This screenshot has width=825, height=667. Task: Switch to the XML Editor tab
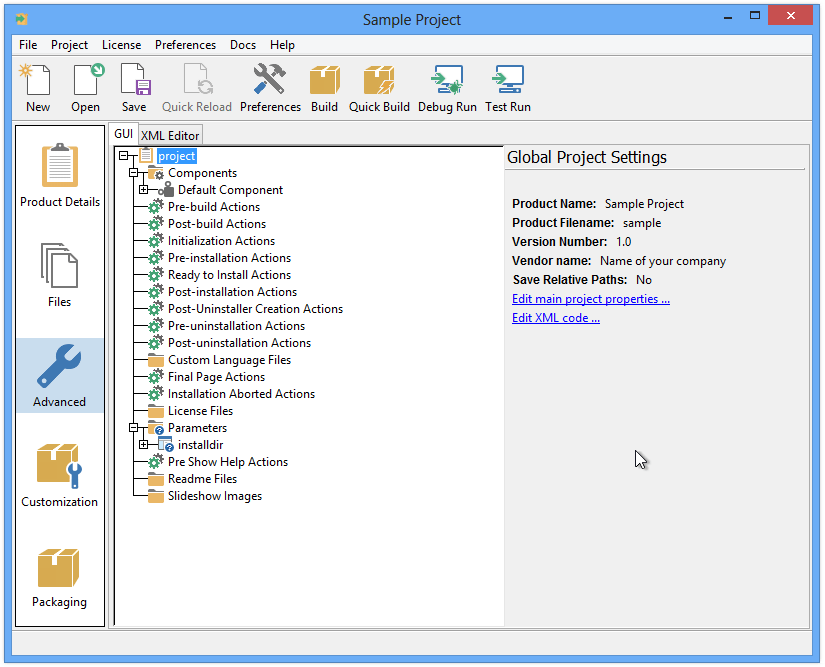click(170, 135)
